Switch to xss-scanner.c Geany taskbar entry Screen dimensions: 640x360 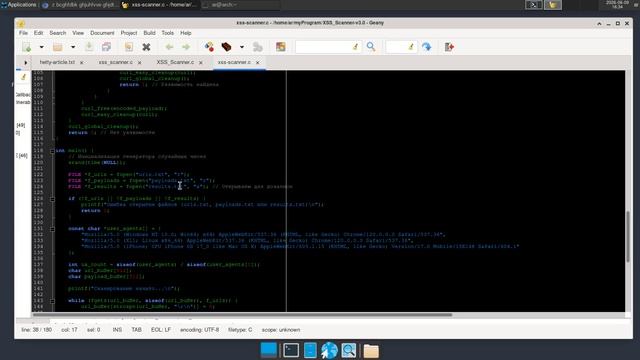160,5
